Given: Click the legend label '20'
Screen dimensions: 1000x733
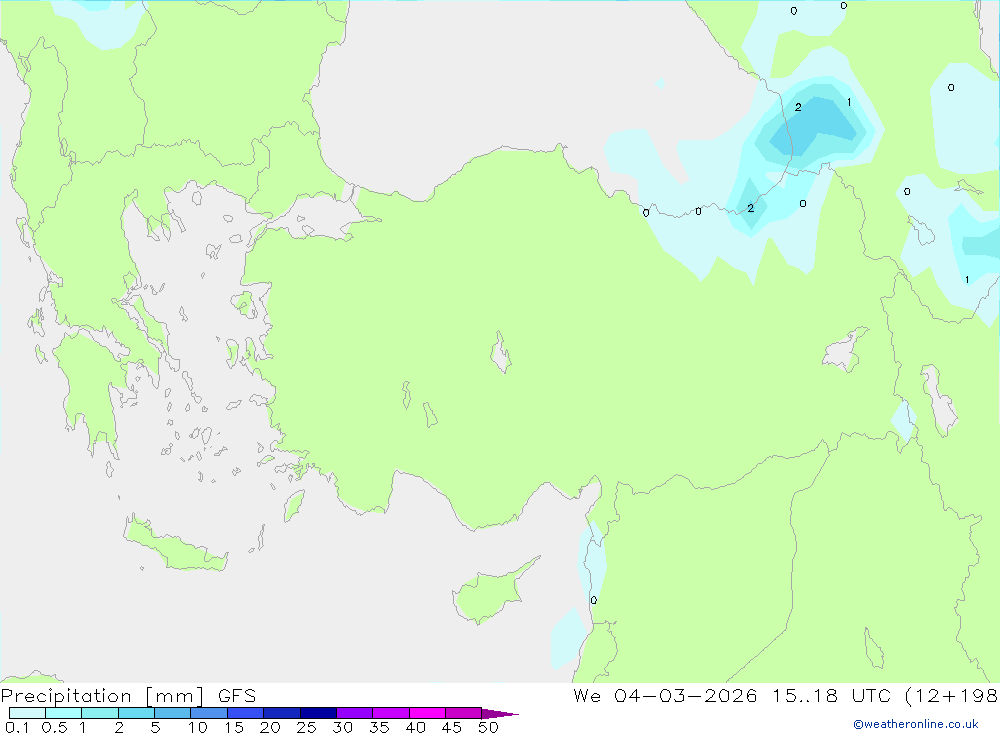Looking at the screenshot, I should tap(270, 727).
